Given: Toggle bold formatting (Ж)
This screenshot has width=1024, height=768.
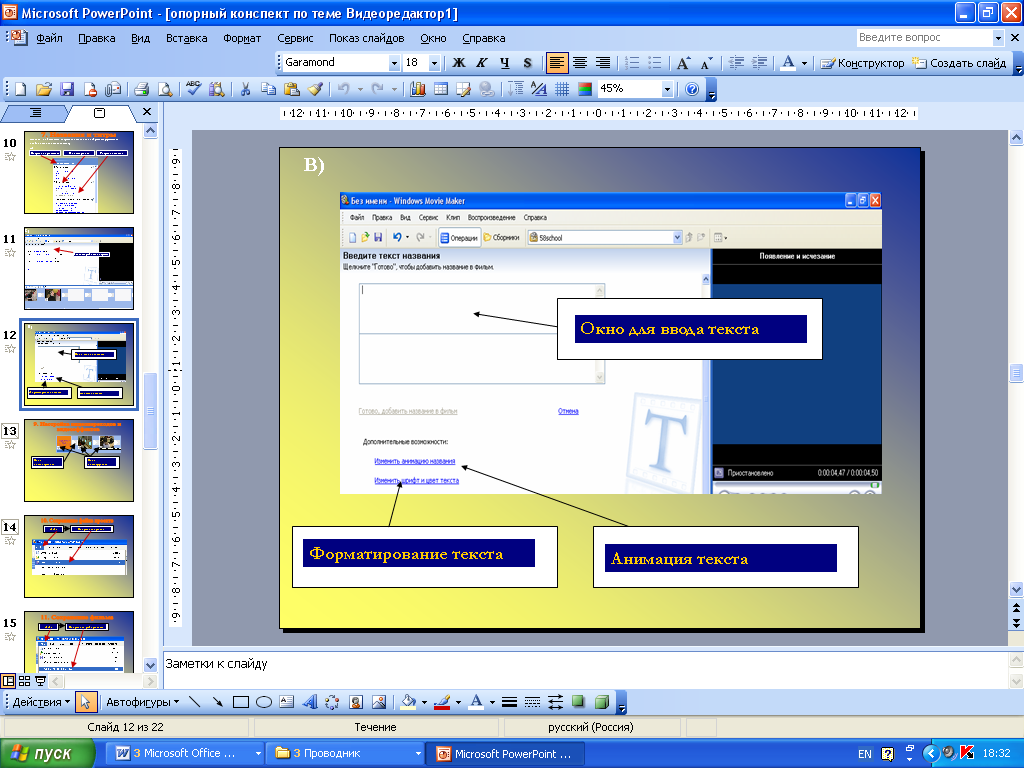Looking at the screenshot, I should (x=458, y=63).
